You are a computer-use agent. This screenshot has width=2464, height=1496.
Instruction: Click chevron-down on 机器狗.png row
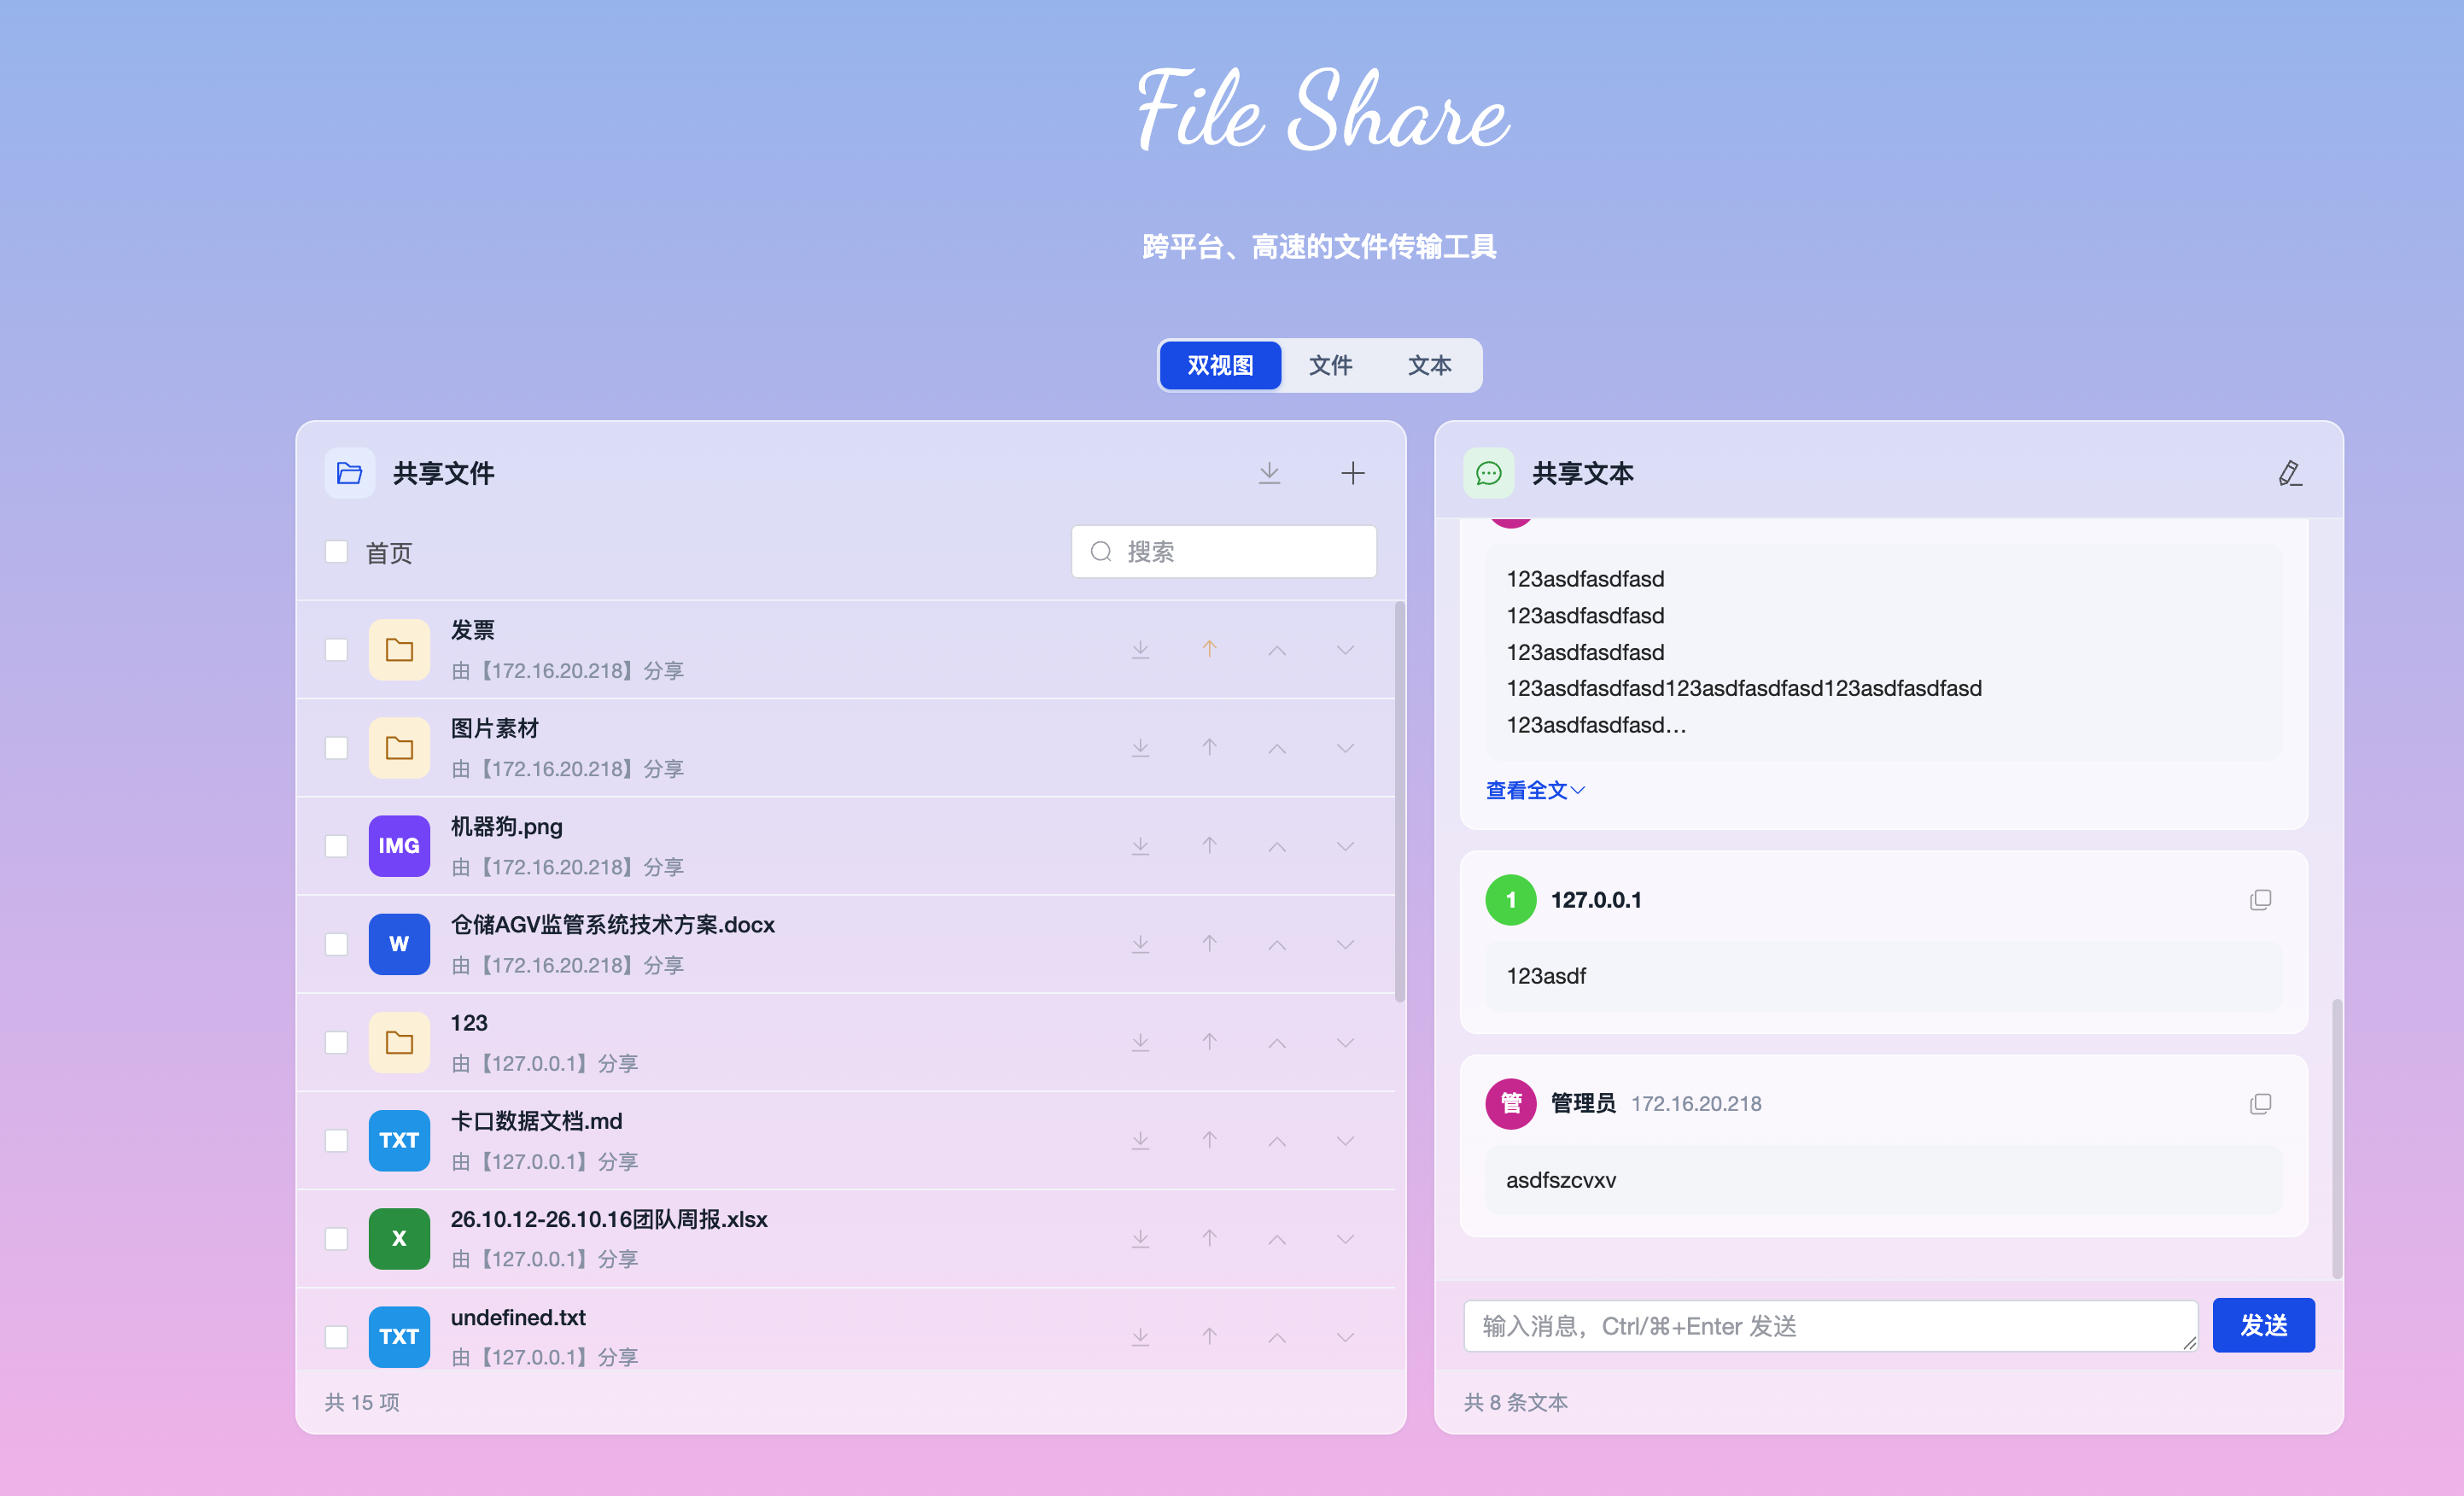1345,846
